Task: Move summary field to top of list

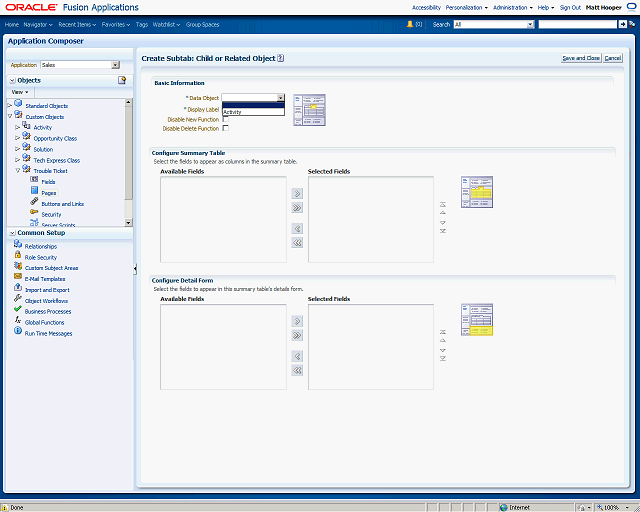Action: point(443,205)
